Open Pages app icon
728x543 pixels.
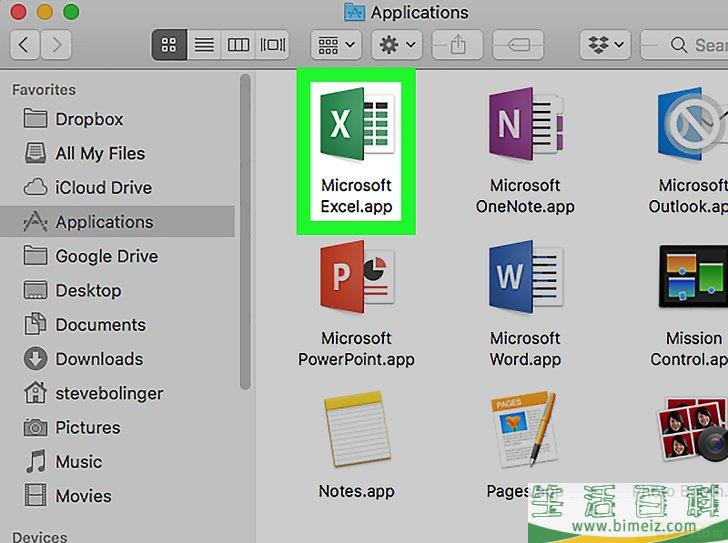[x=525, y=429]
